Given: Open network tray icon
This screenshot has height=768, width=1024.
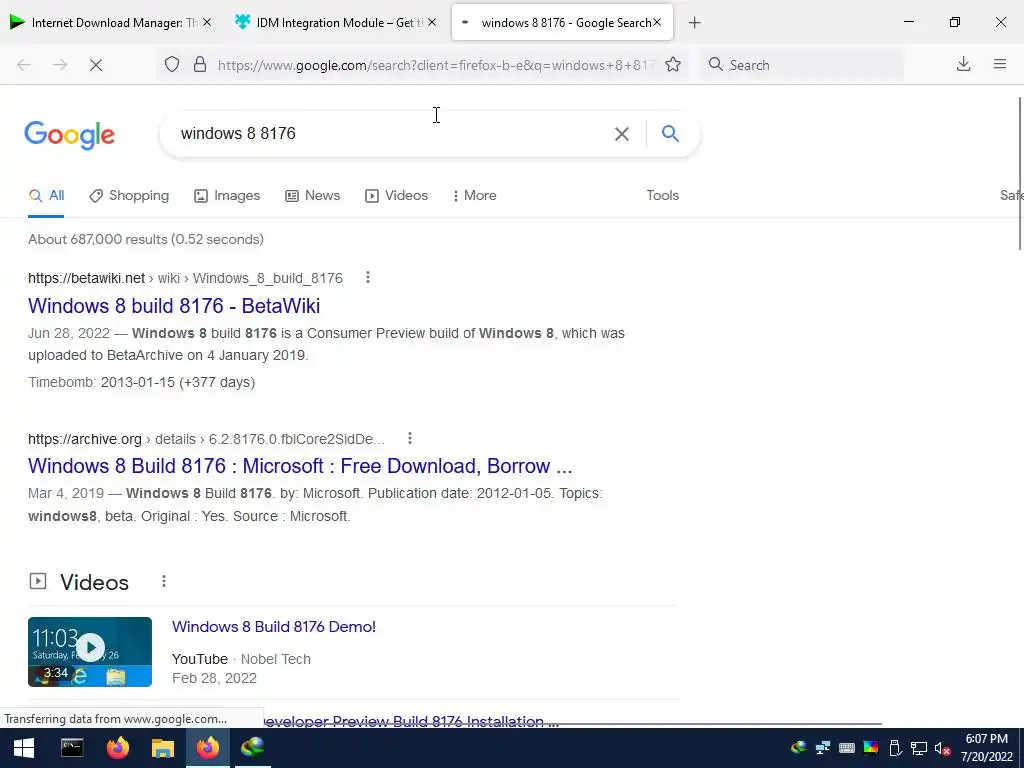Looking at the screenshot, I should (919, 748).
